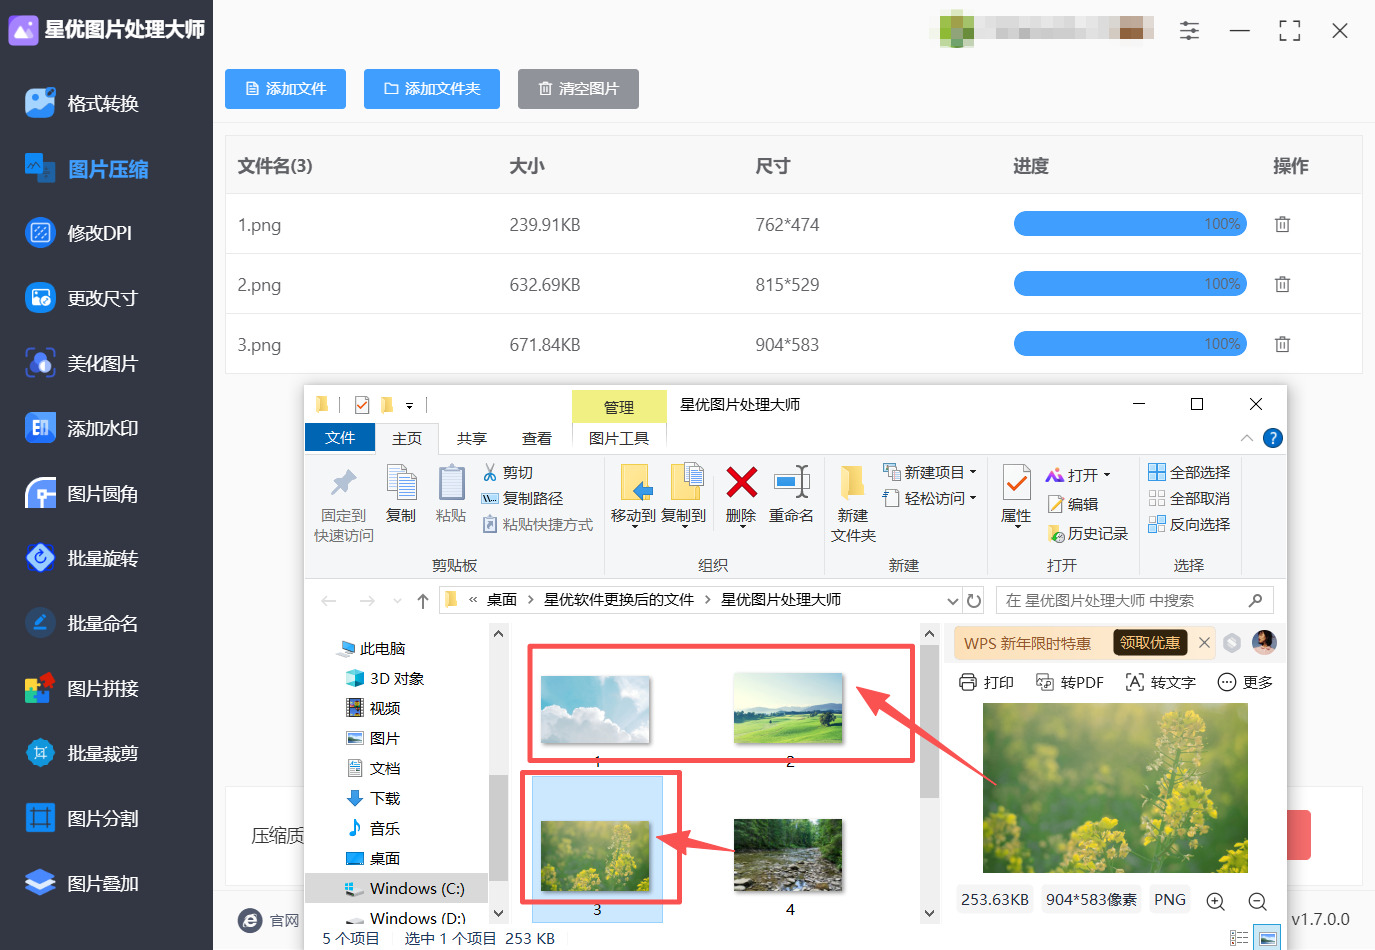Click 转PDF in the preview pane
Viewport: 1375px width, 950px height.
(x=1070, y=682)
